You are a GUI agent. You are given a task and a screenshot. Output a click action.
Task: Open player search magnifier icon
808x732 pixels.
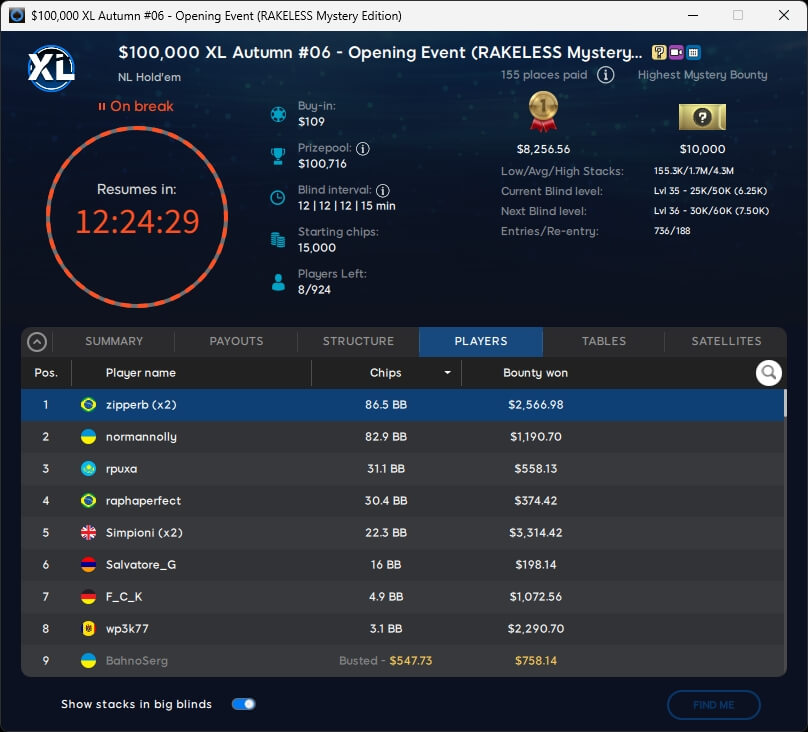(768, 373)
